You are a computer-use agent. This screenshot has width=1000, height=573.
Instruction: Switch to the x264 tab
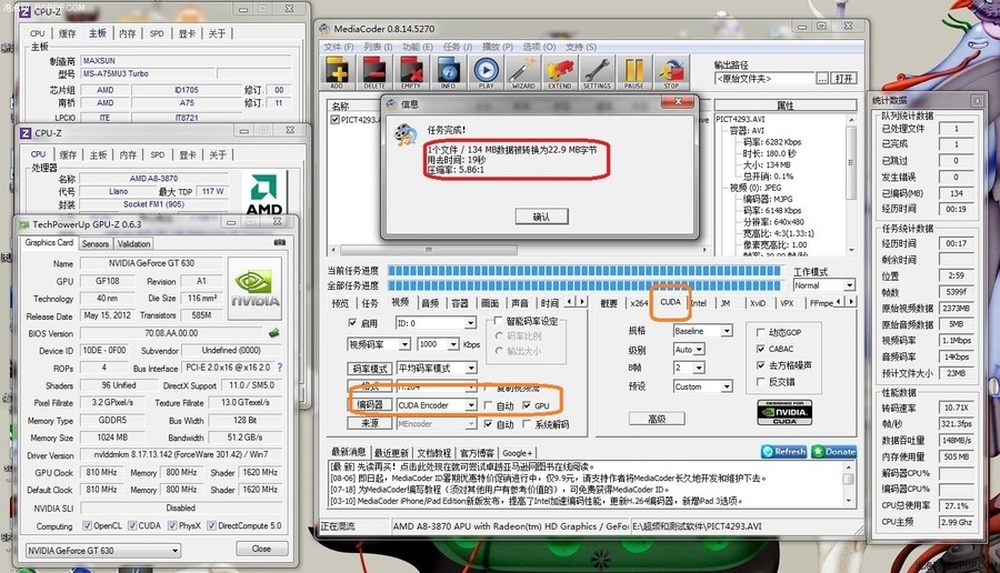click(x=639, y=302)
